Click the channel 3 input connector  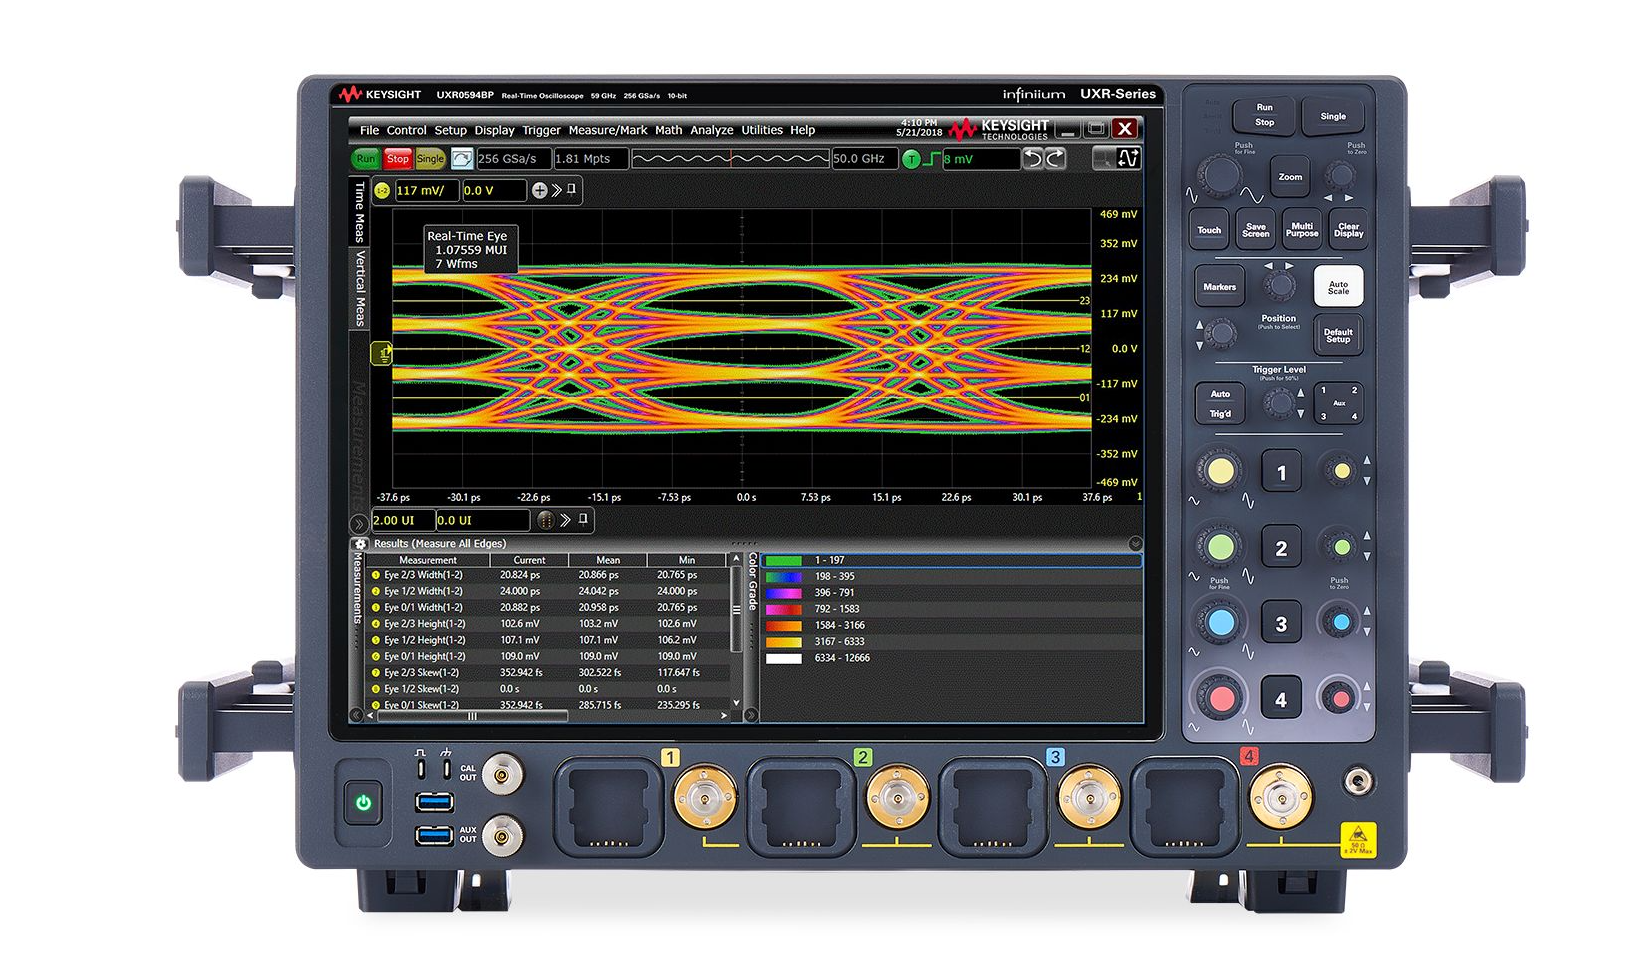pos(1090,798)
